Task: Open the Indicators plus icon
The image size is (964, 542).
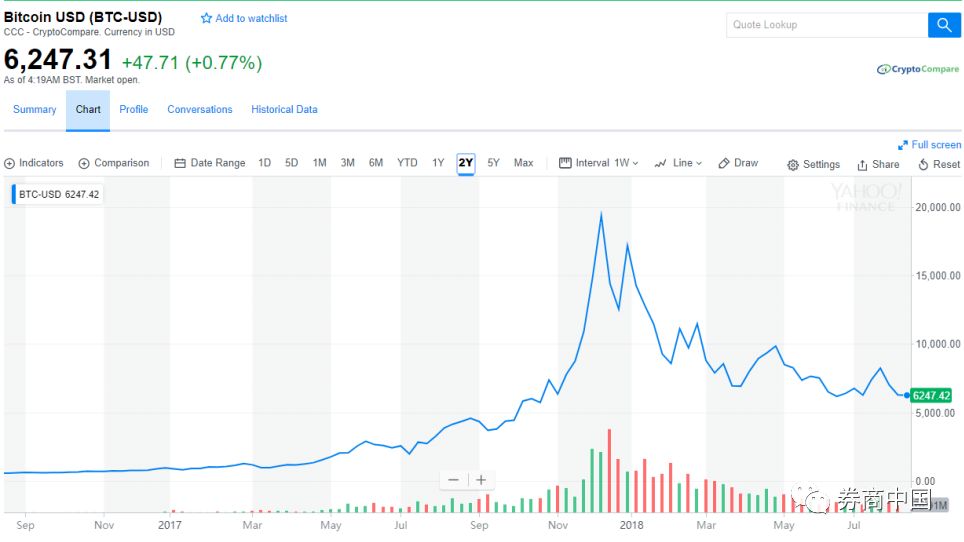Action: click(x=10, y=163)
